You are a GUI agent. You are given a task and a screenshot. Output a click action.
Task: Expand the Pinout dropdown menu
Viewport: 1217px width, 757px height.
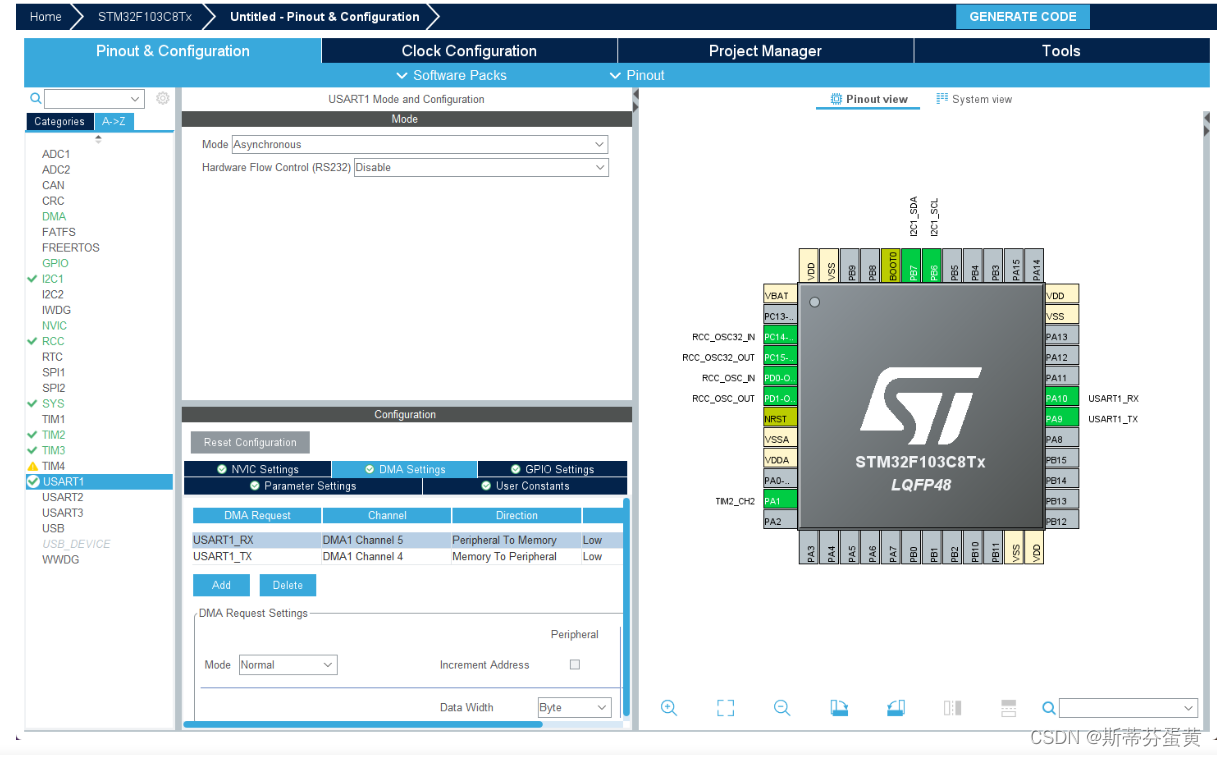coord(637,75)
